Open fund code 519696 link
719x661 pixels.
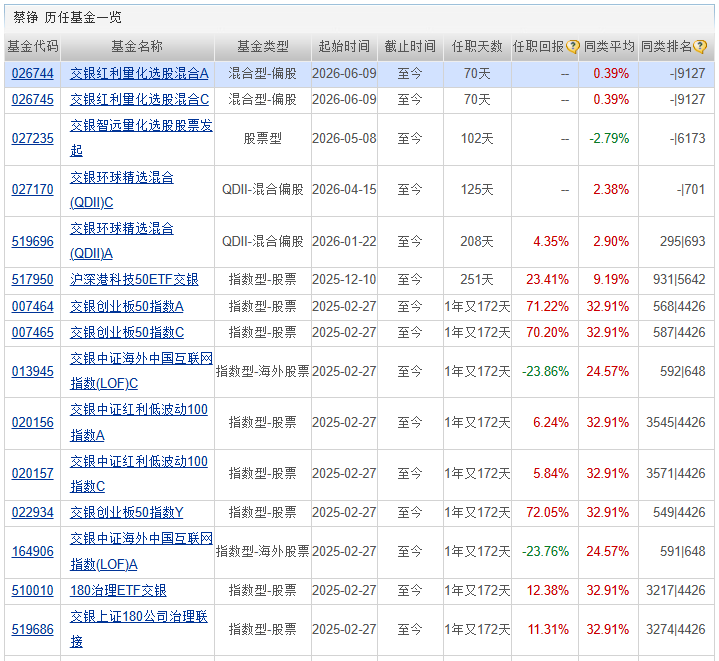[33, 241]
